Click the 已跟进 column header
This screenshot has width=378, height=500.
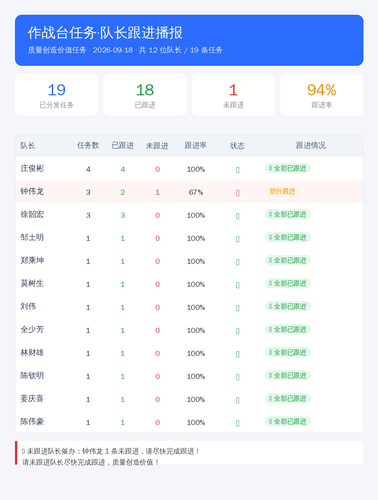click(x=123, y=145)
